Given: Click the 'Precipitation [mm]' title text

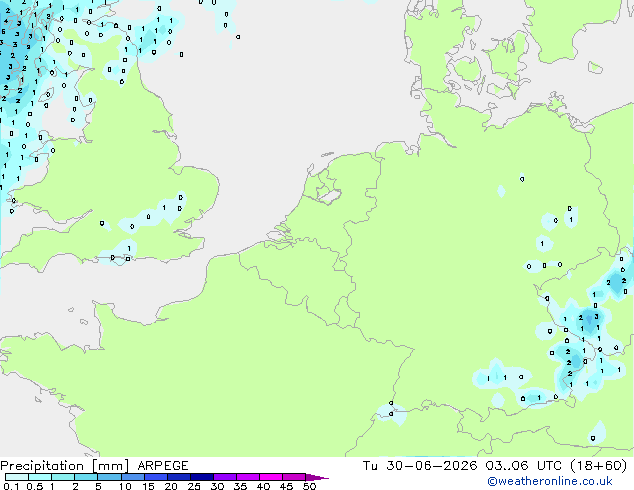Looking at the screenshot, I should (x=64, y=466).
